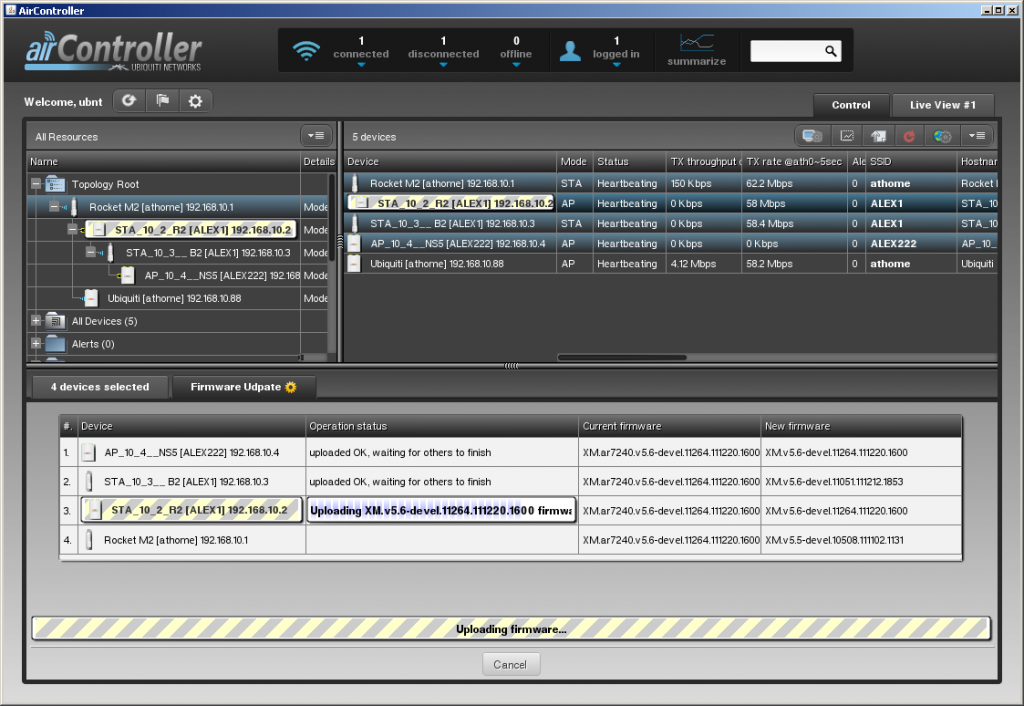Click the Rocket M2 device icon in tree
The height and width of the screenshot is (706, 1024).
[74, 207]
